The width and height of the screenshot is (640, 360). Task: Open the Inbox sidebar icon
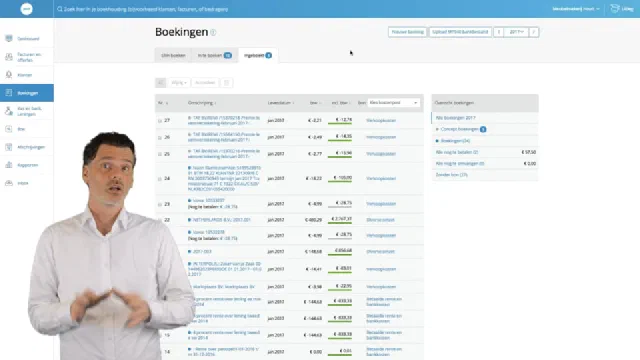[9, 183]
